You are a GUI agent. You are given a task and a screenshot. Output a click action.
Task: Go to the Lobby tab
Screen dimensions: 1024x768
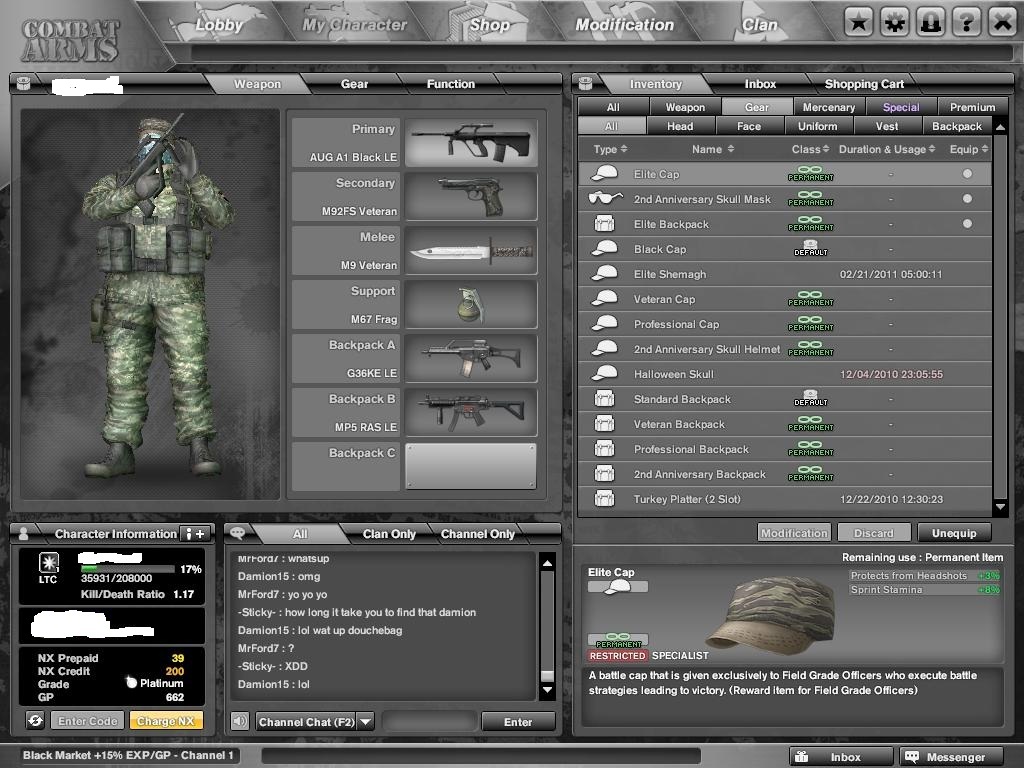[219, 25]
